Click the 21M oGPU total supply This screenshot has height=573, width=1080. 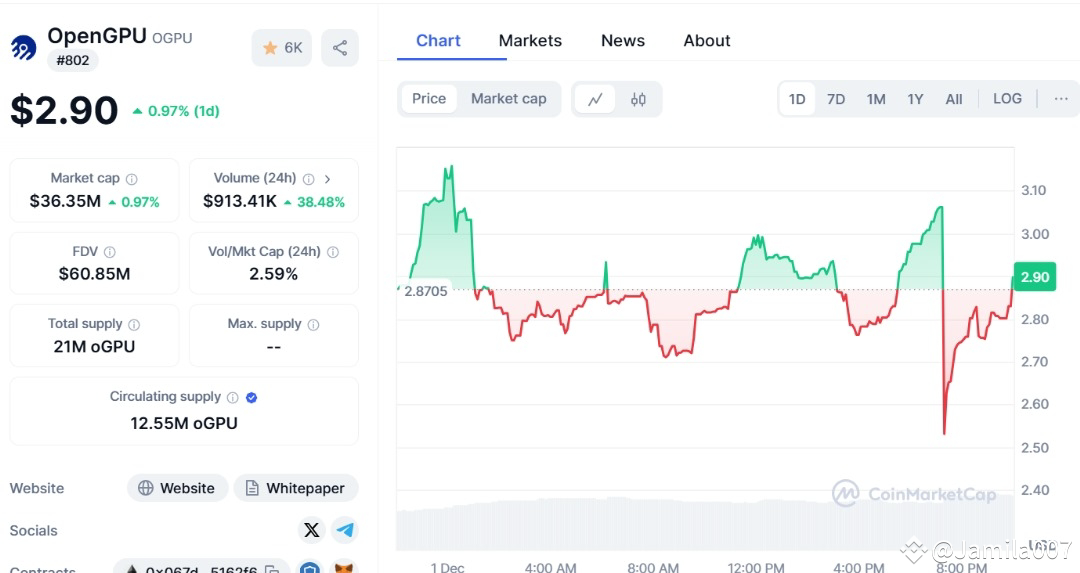pyautogui.click(x=94, y=346)
